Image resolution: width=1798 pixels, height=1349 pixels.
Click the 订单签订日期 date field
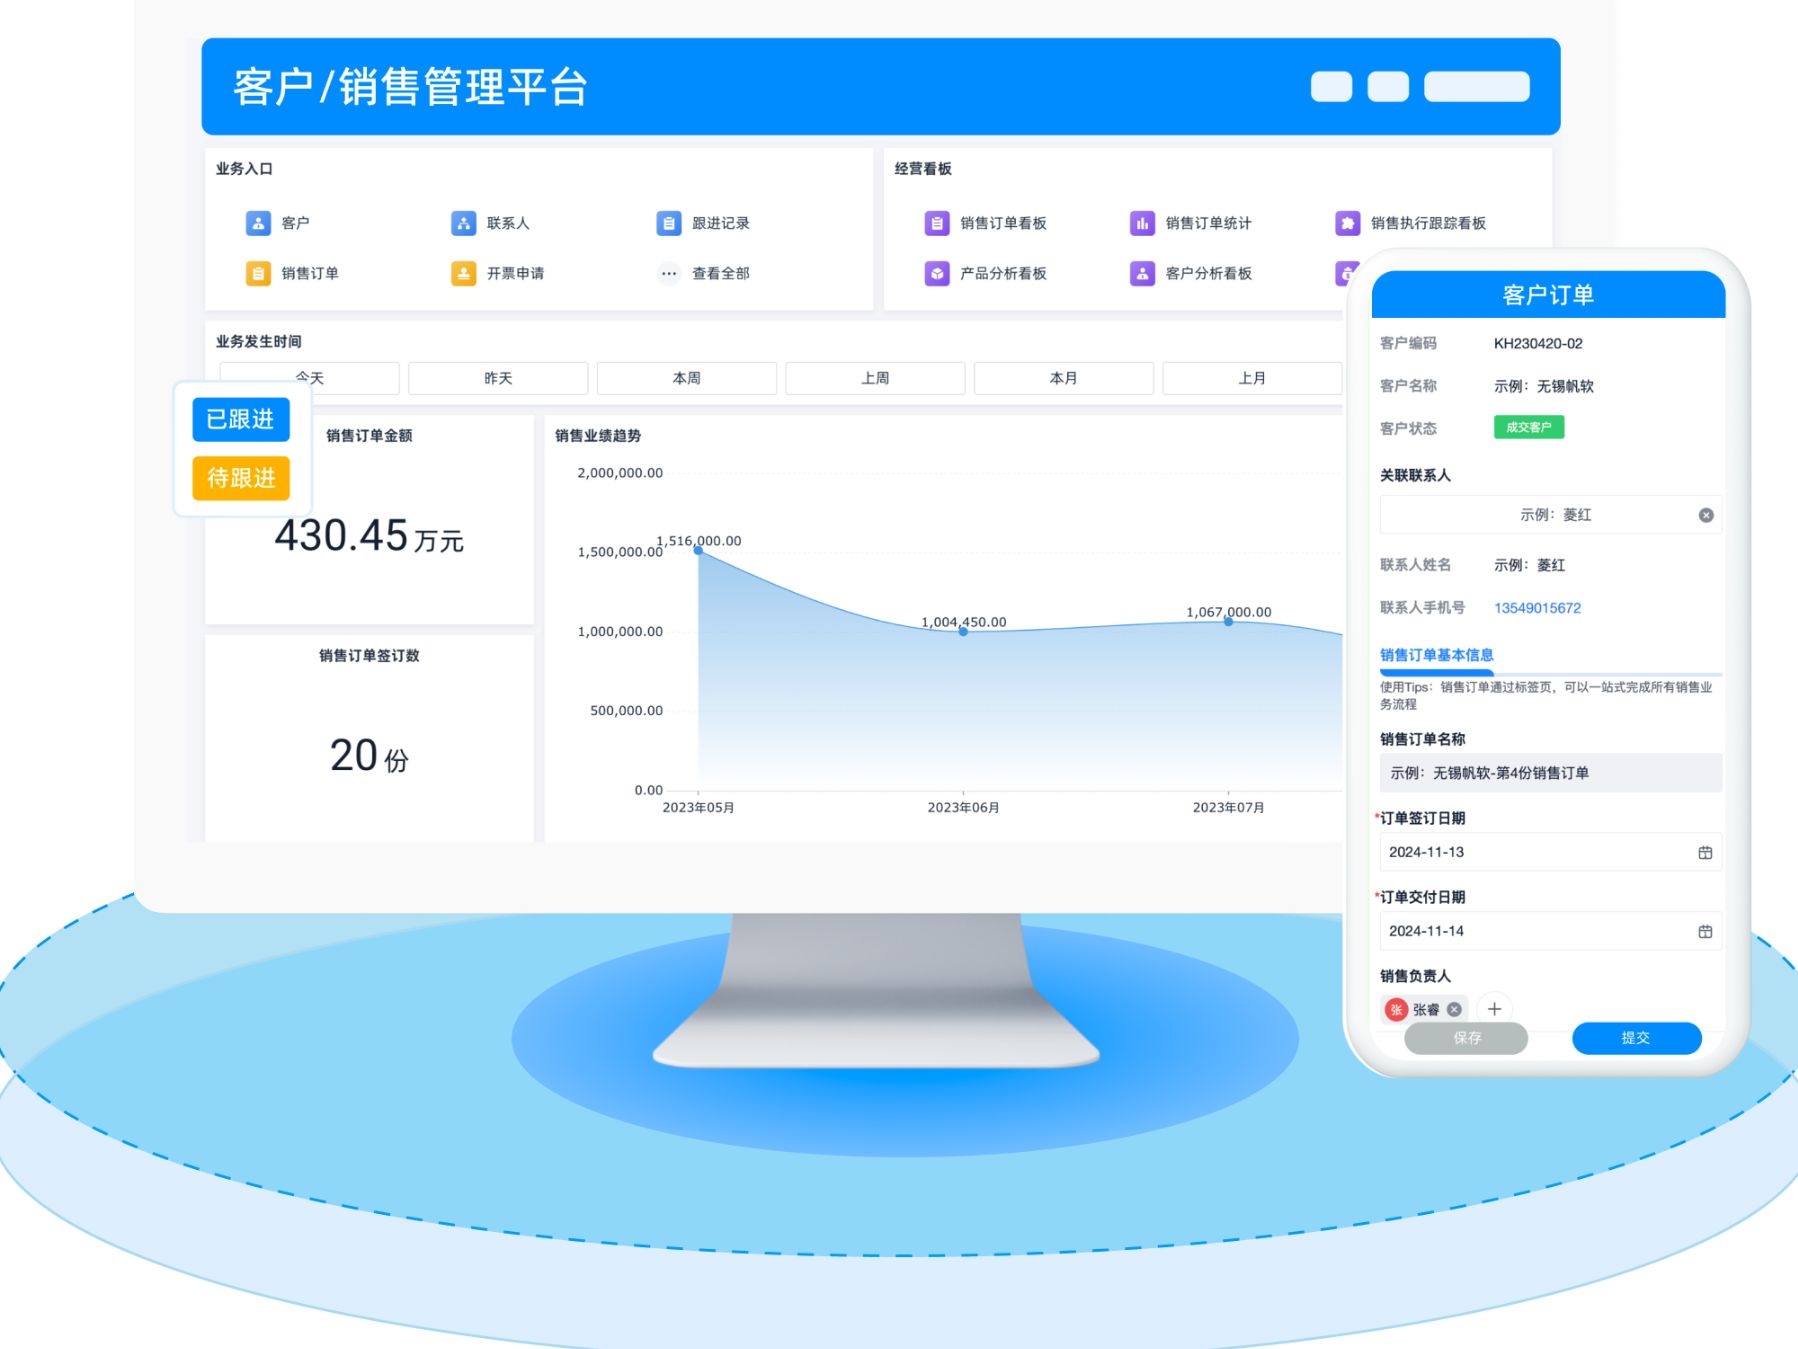[x=1551, y=852]
